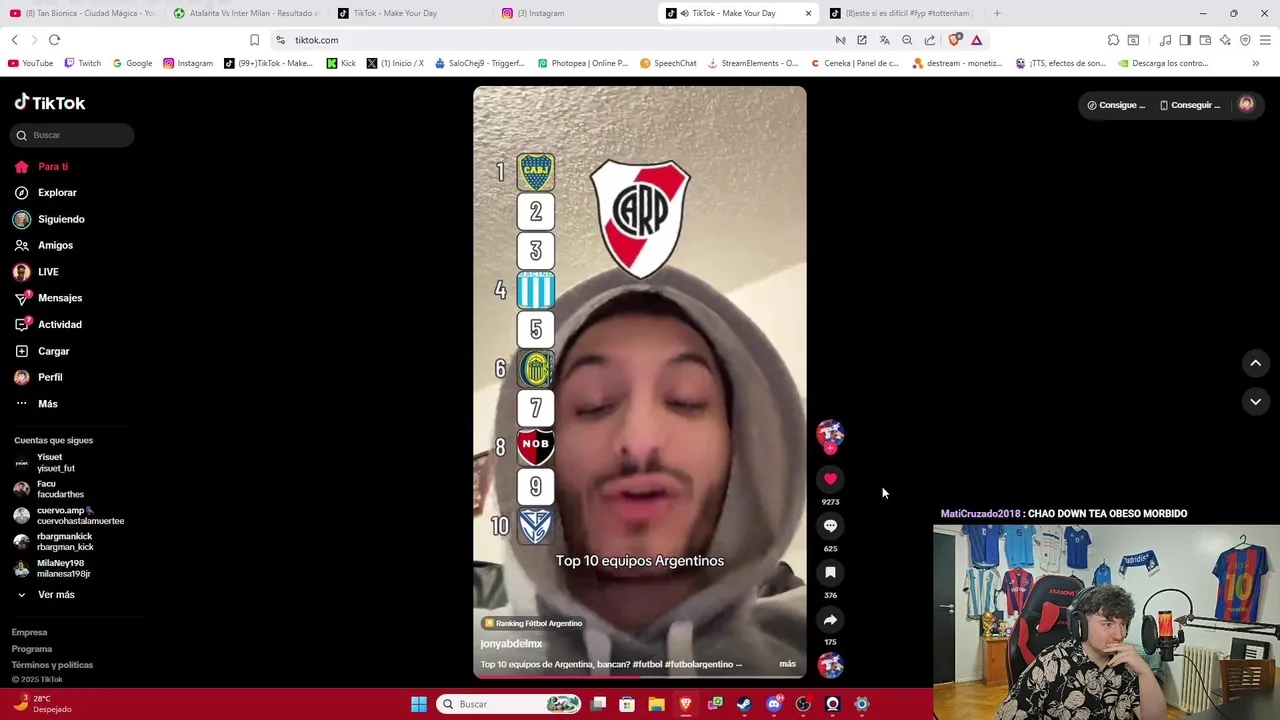Expand video description with 'más'
This screenshot has width=1280, height=720.
[x=787, y=664]
